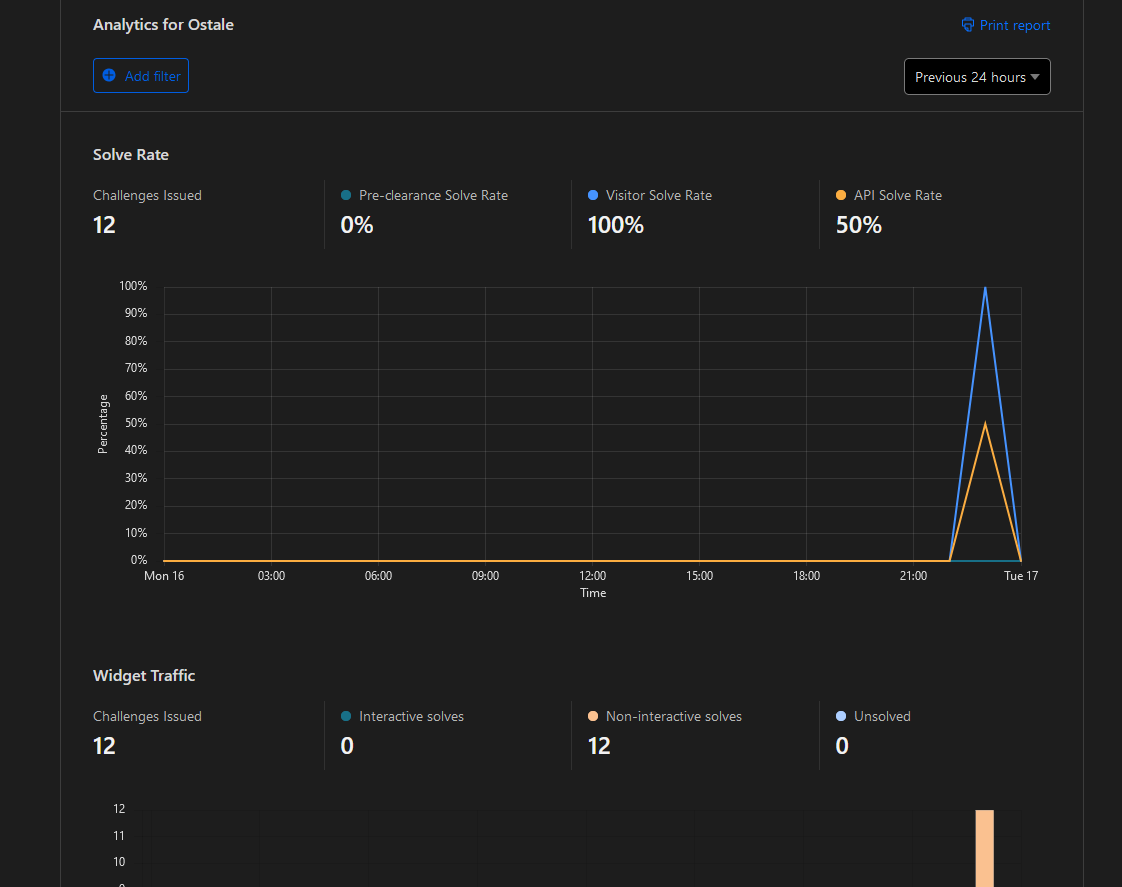The width and height of the screenshot is (1122, 887).
Task: Click the orange API Solve Rate peak
Action: click(x=985, y=424)
